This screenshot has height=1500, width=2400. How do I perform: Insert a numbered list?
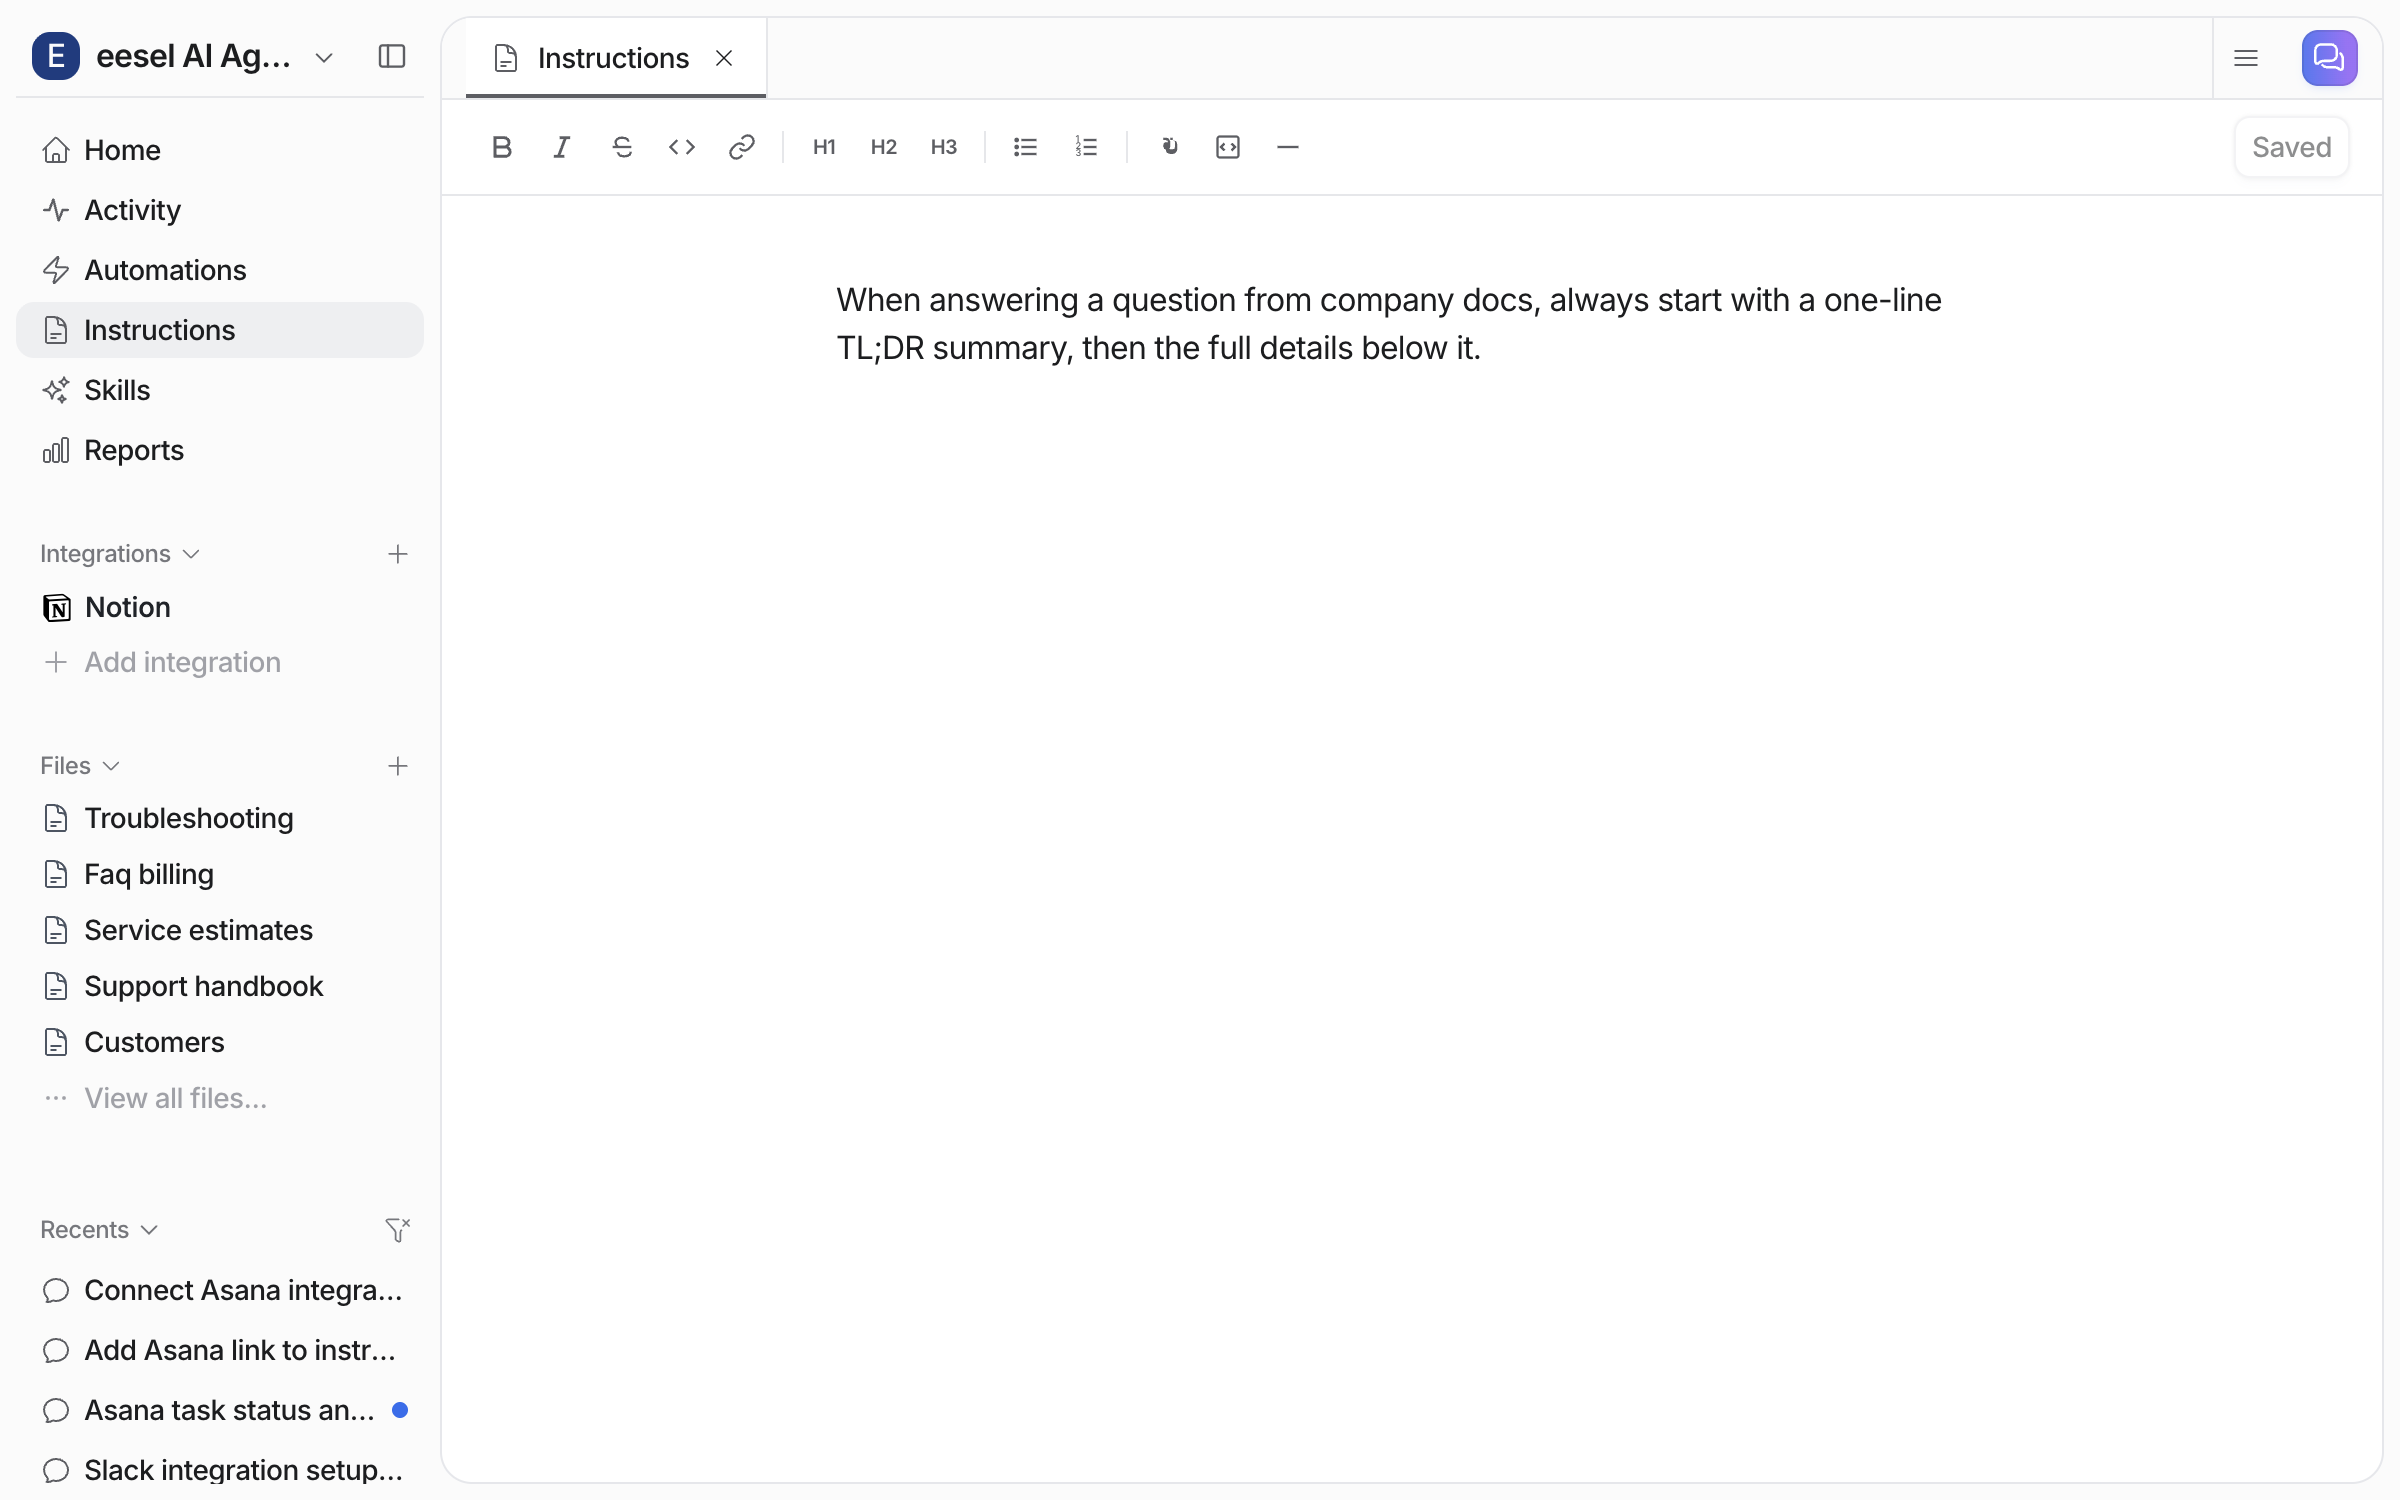pyautogui.click(x=1086, y=147)
